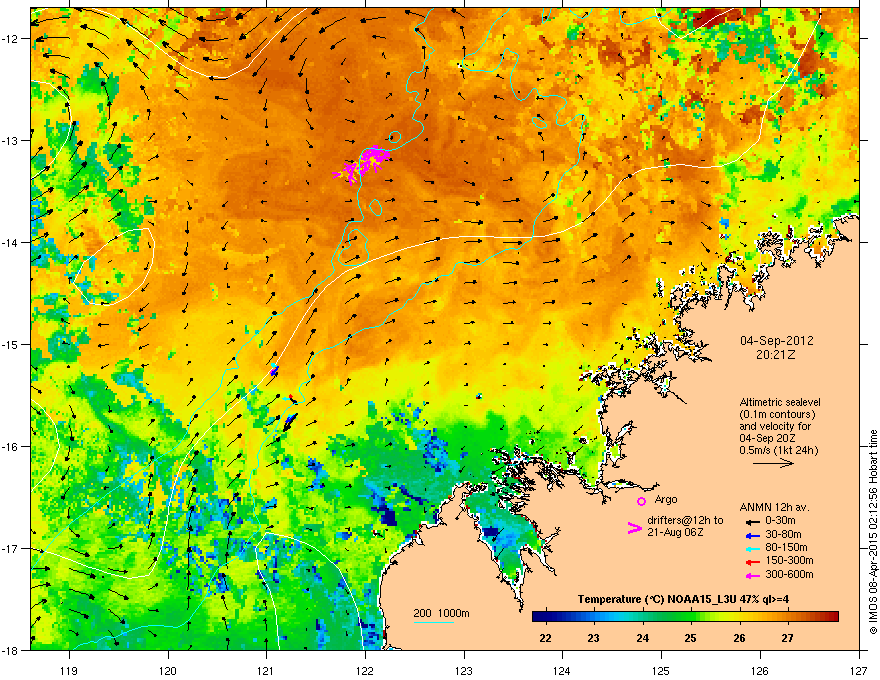The image size is (880, 680).
Task: Click the cyan bathymetry line under 200 1000m
Action: point(434,622)
